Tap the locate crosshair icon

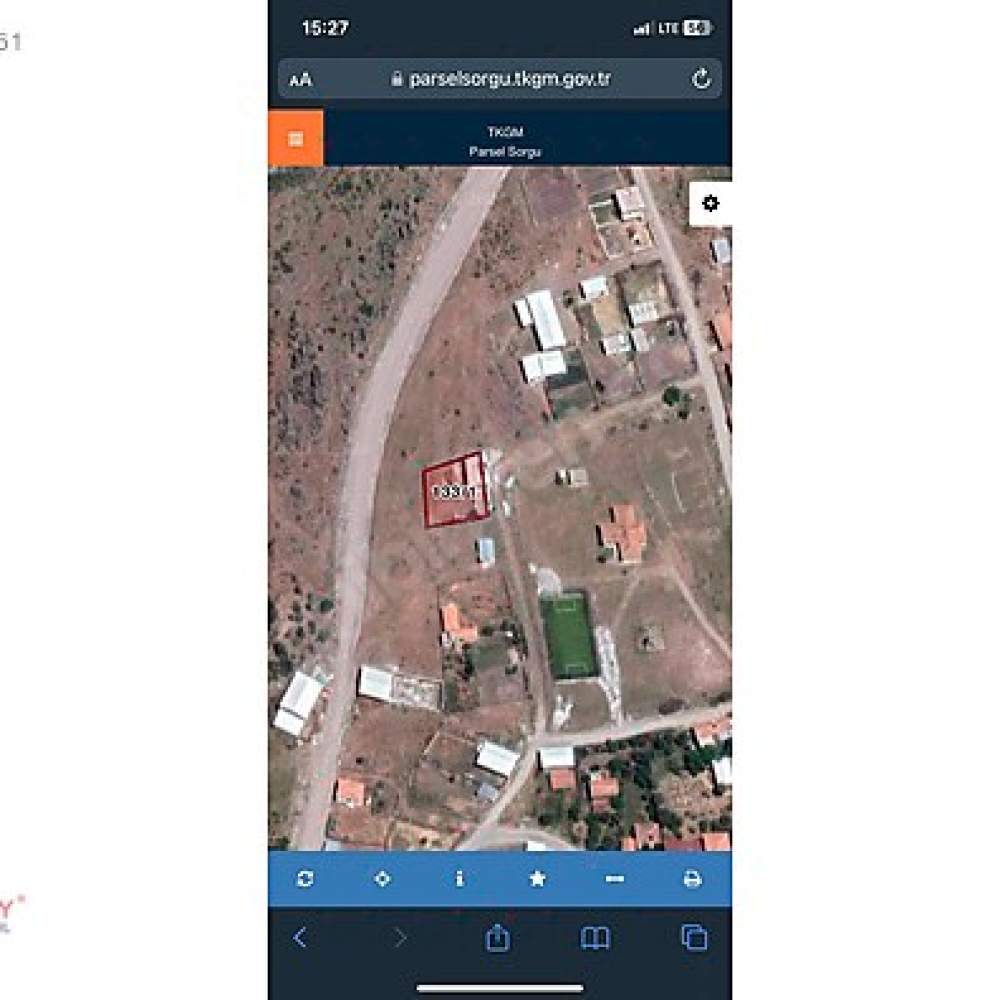point(382,879)
